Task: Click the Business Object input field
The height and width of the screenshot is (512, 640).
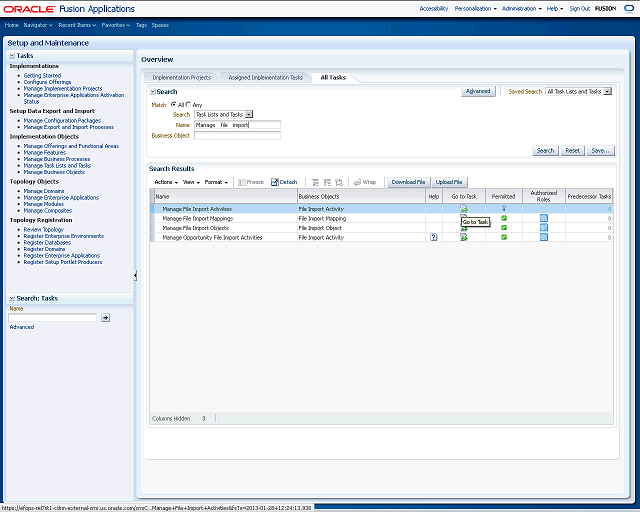Action: pos(237,135)
